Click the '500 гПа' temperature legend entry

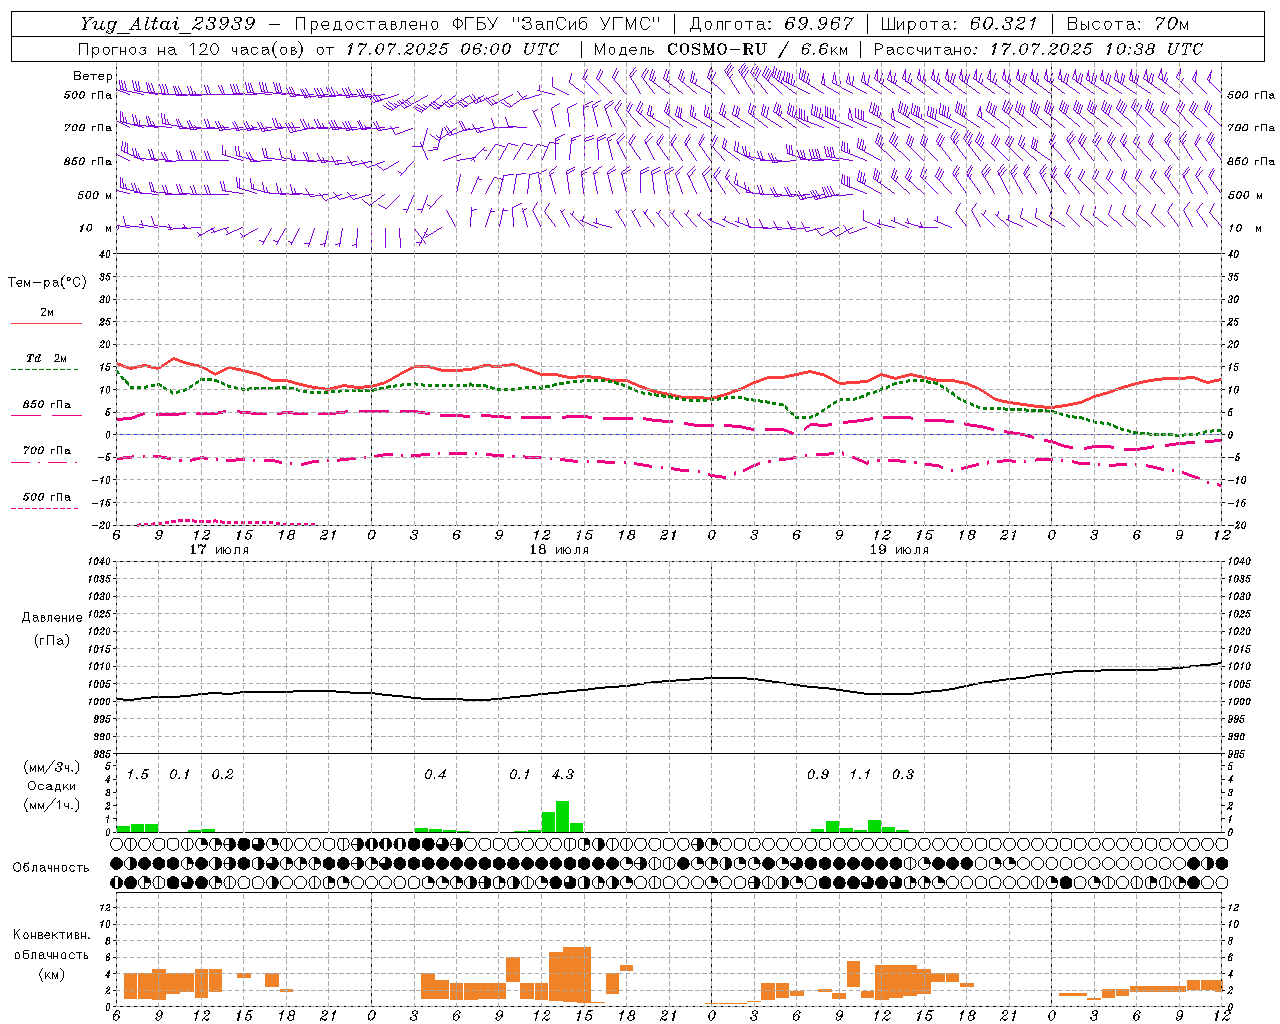(x=47, y=496)
